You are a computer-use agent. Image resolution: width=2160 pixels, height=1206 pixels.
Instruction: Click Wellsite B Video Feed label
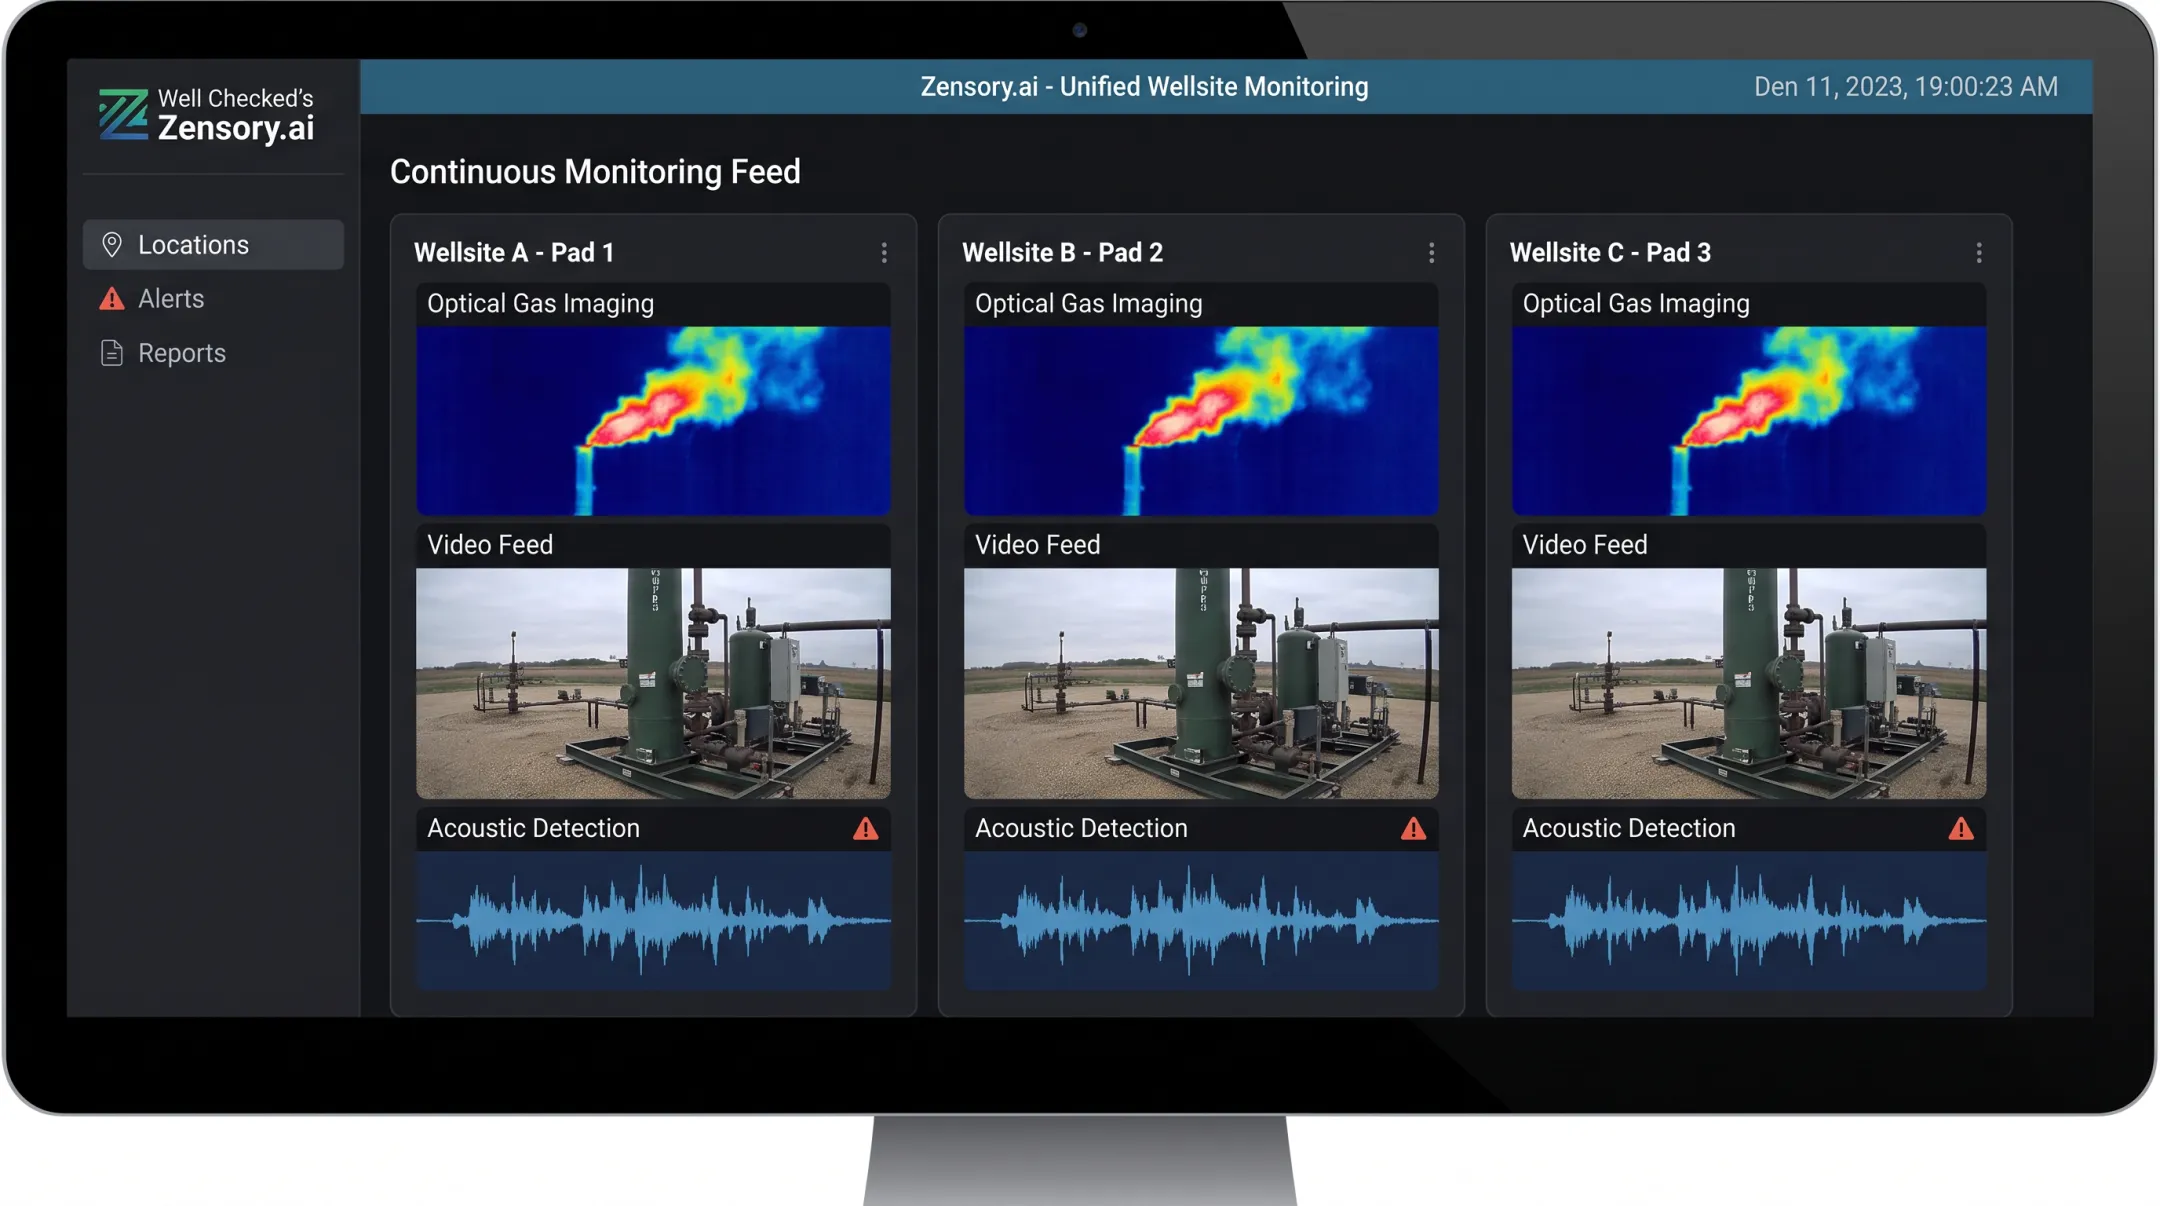point(1037,545)
